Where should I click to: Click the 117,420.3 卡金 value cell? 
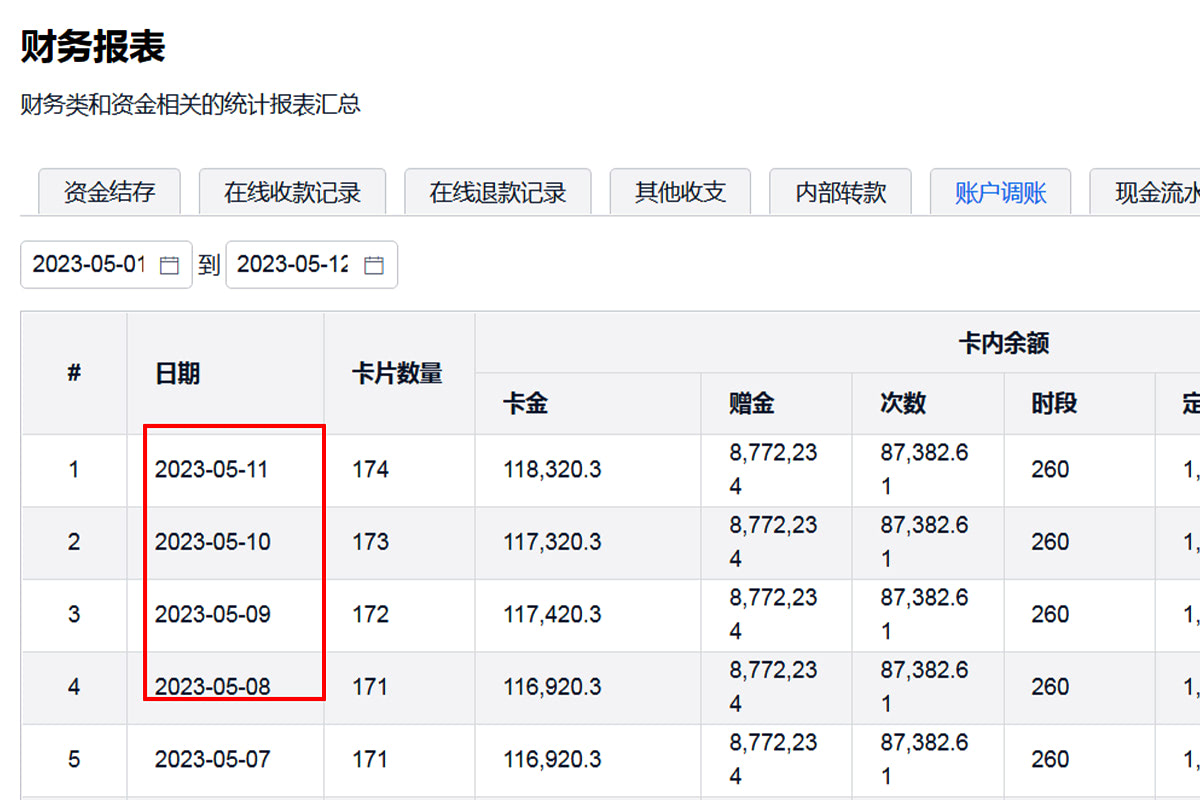point(552,615)
